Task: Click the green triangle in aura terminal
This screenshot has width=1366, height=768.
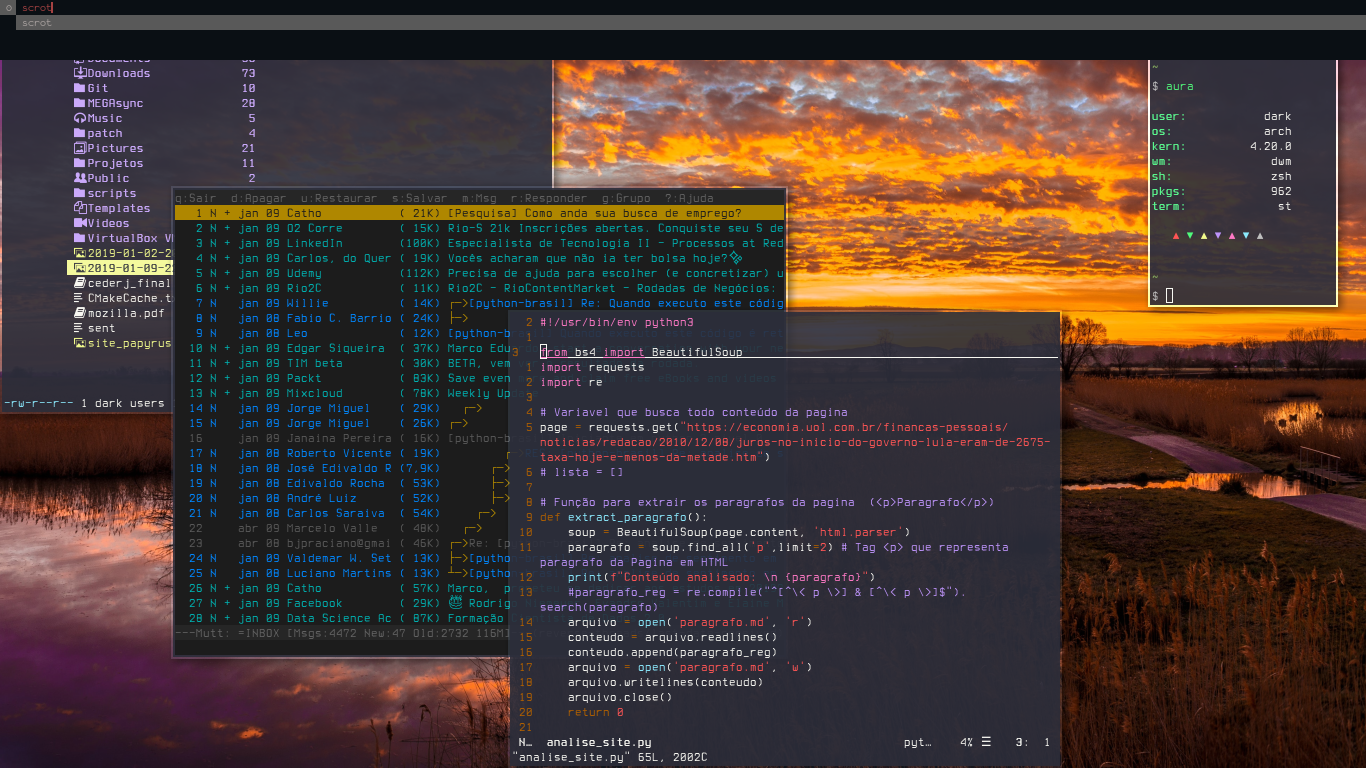Action: point(1190,236)
